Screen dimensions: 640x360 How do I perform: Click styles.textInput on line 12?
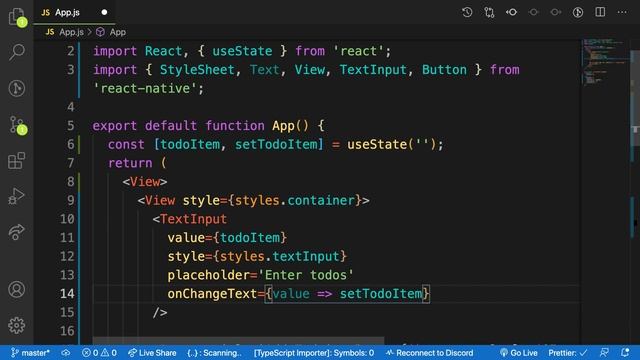tap(280, 256)
